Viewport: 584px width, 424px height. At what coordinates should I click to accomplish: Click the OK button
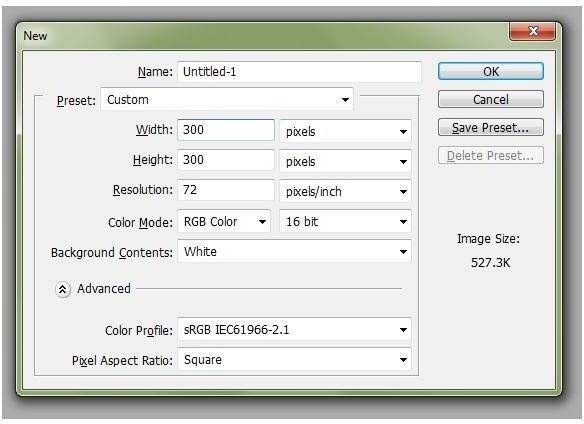[491, 71]
